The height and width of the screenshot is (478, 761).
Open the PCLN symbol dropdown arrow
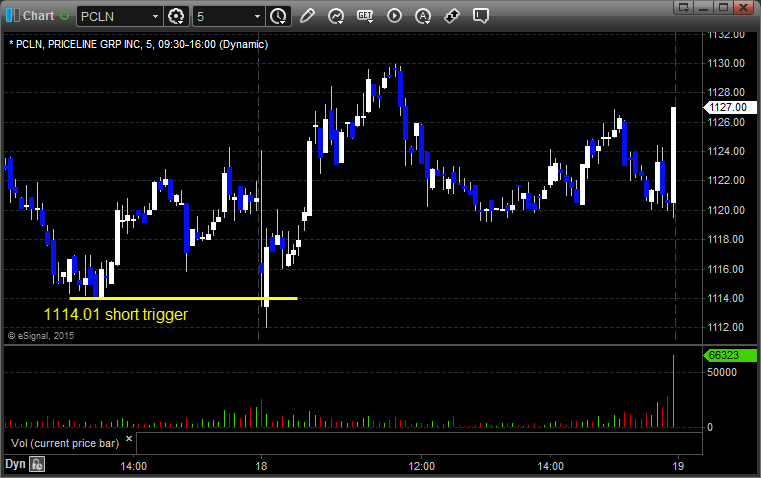(x=155, y=16)
